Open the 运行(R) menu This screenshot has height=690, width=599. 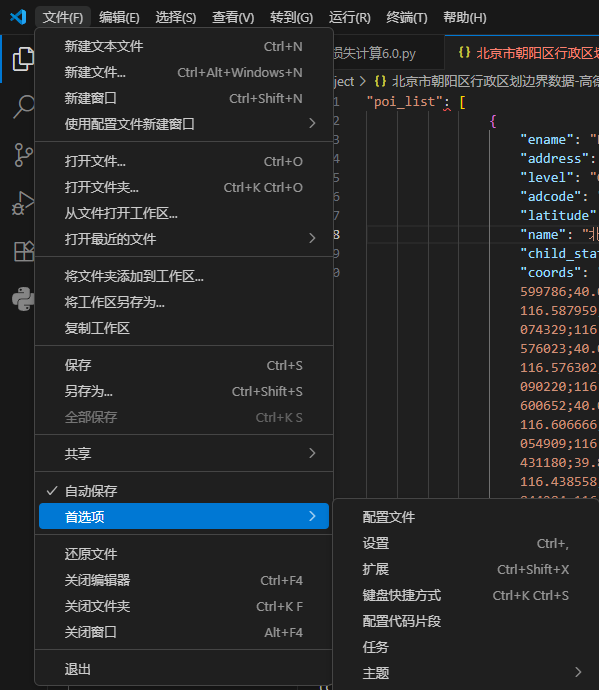click(349, 18)
